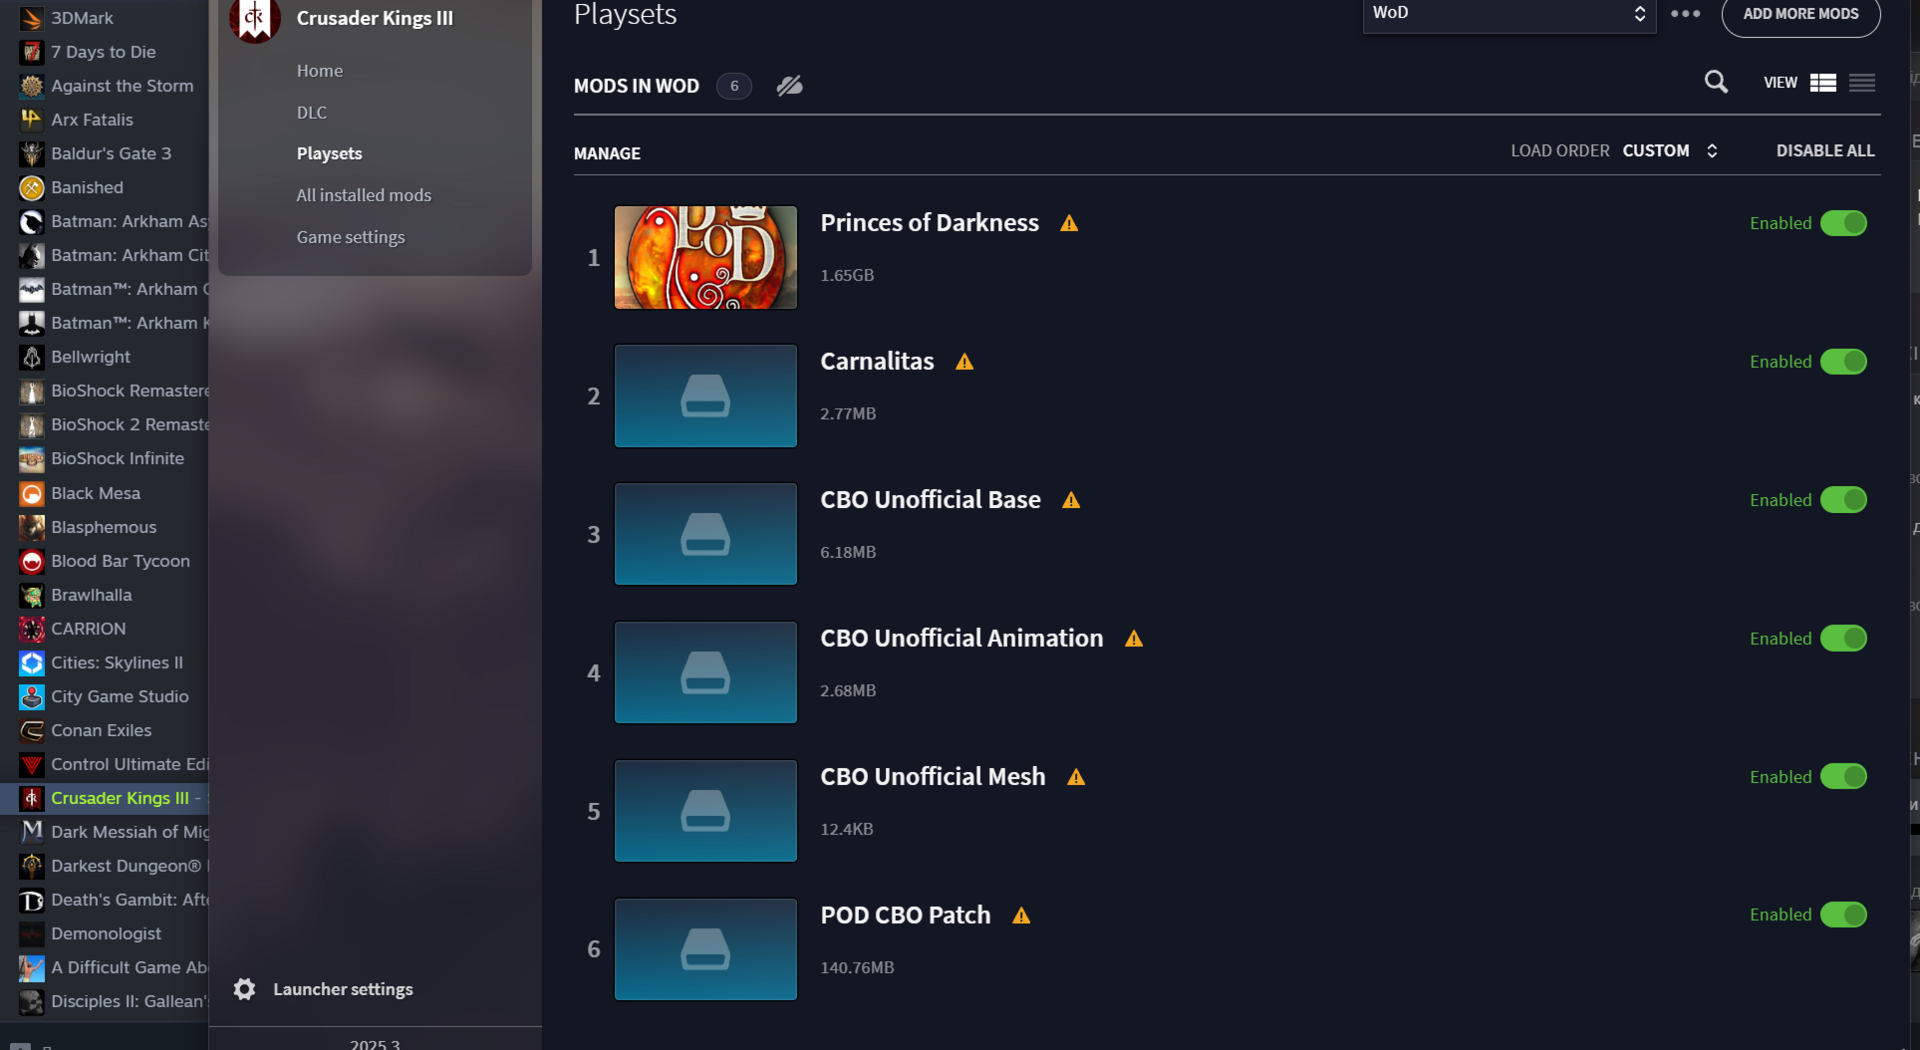
Task: Open the Princes of Darkness mod thumbnail
Action: click(706, 258)
